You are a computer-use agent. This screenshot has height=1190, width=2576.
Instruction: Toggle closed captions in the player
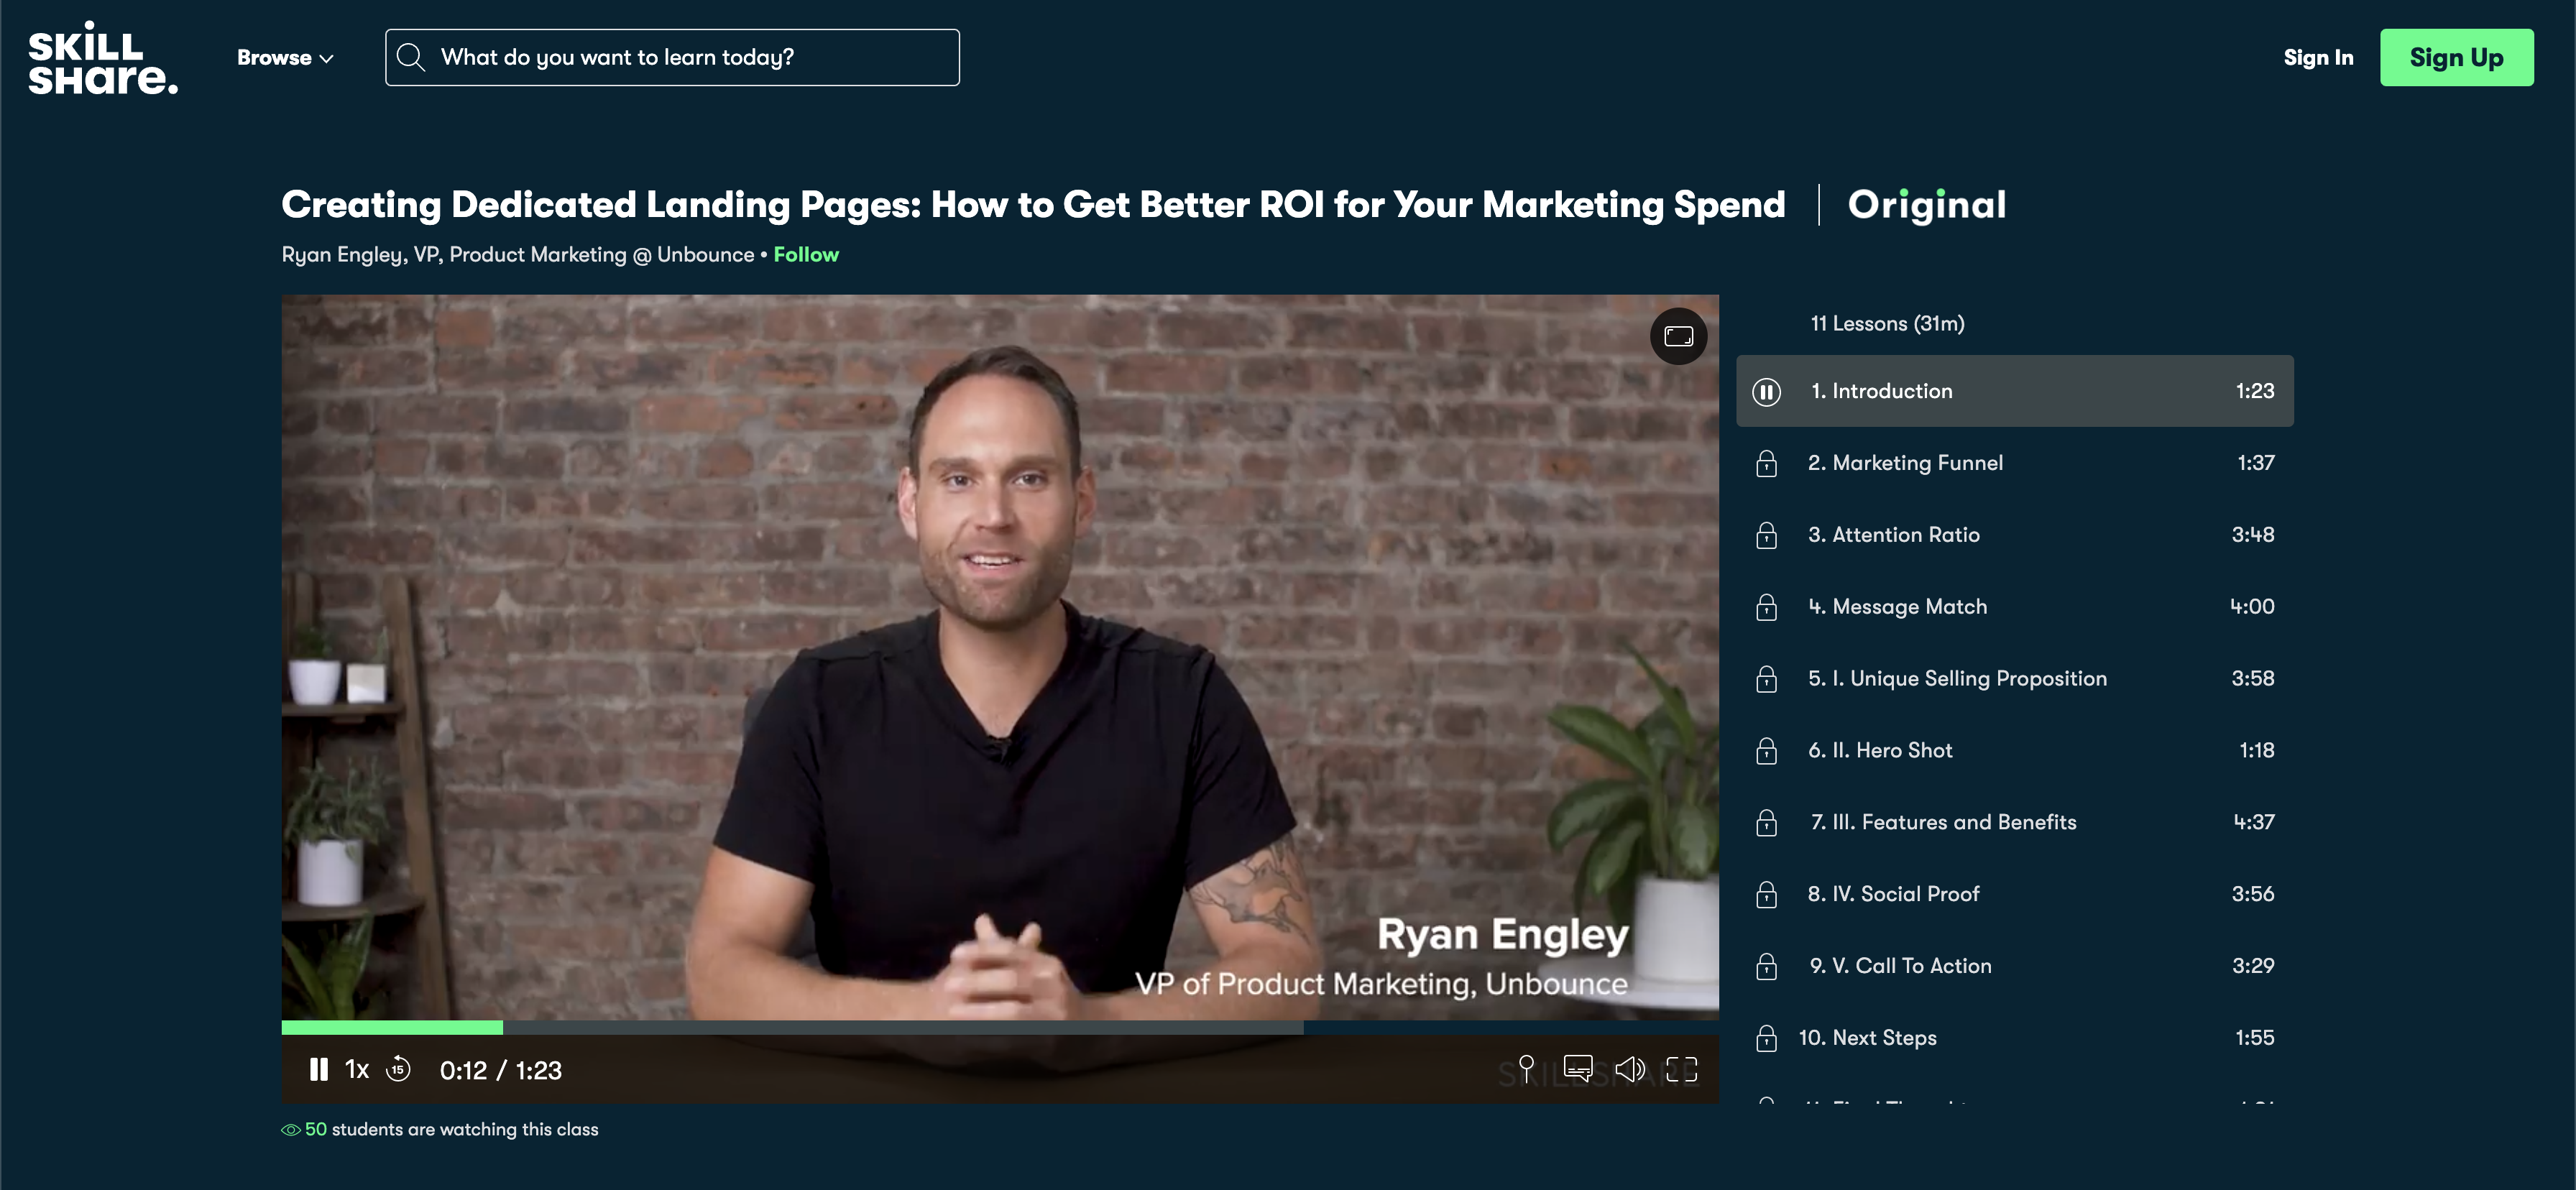[1577, 1069]
